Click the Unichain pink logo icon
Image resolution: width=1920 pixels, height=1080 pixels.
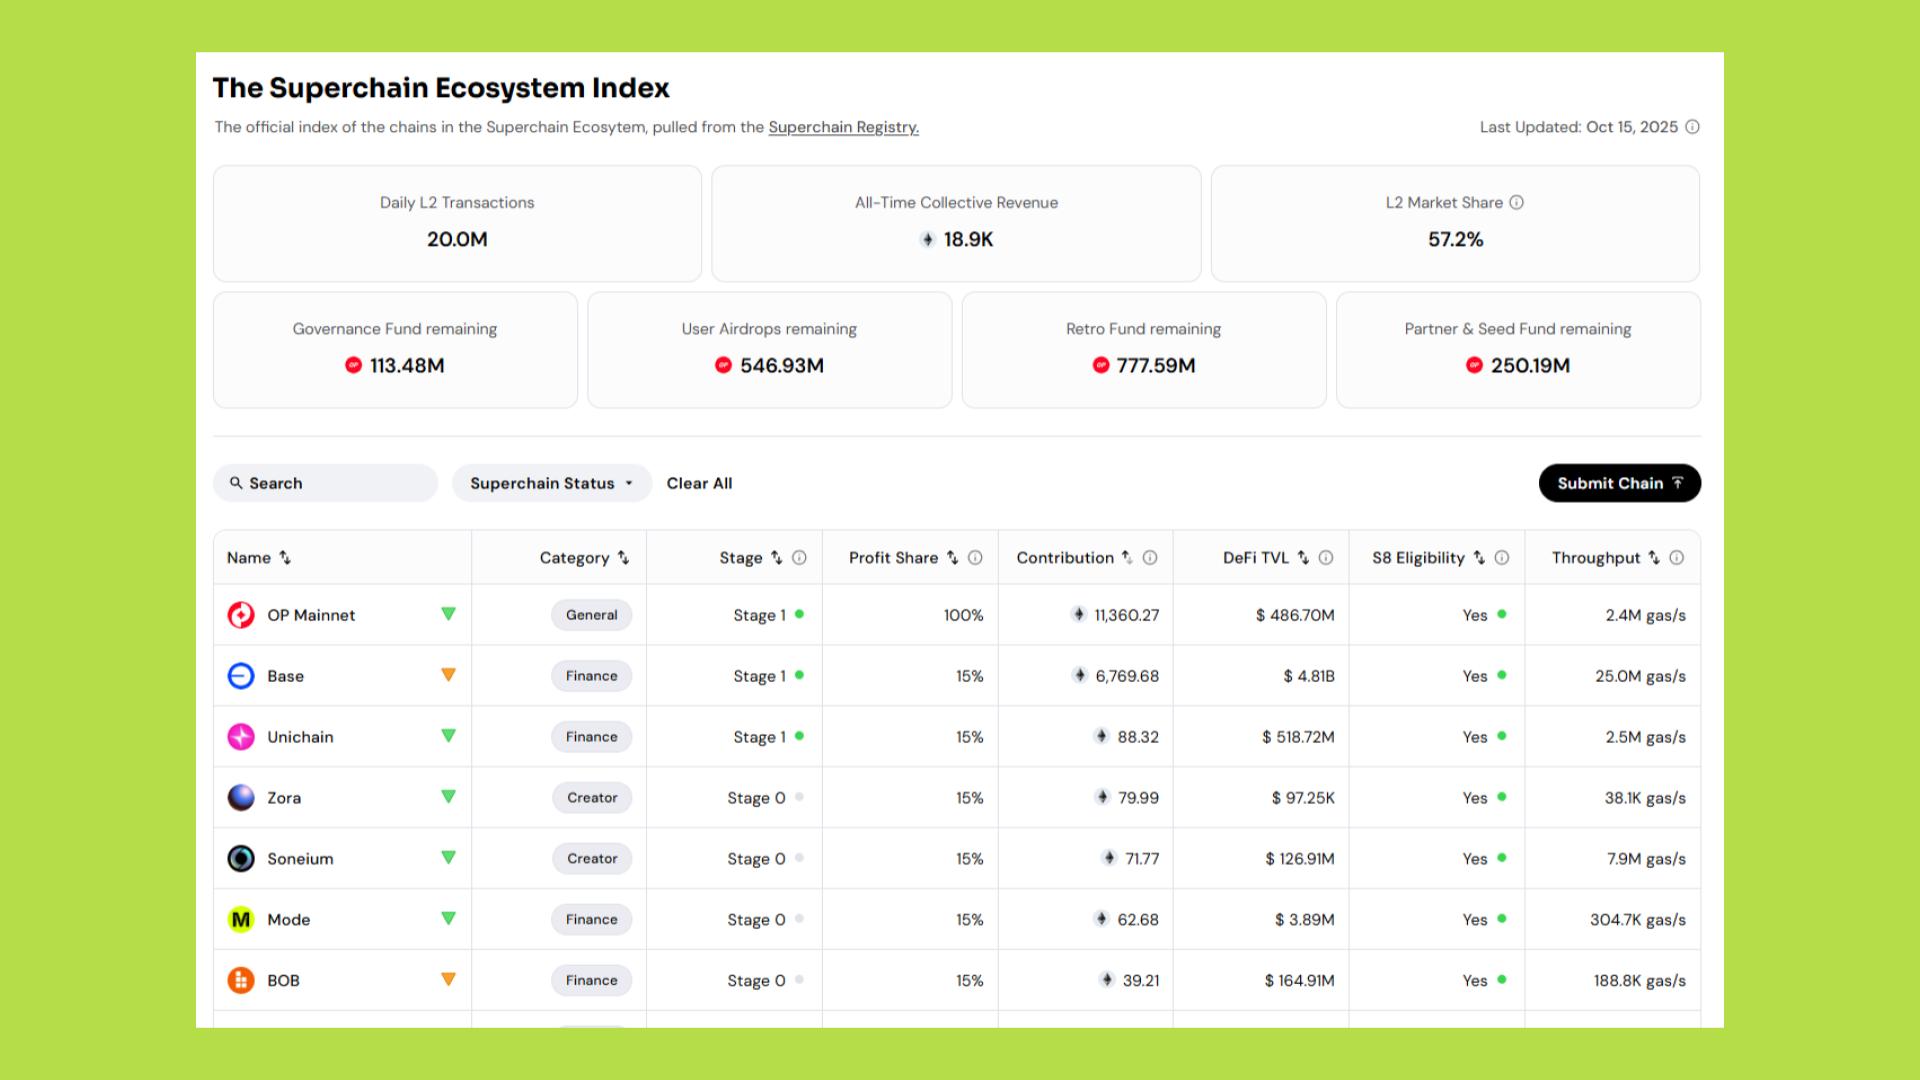pyautogui.click(x=241, y=737)
